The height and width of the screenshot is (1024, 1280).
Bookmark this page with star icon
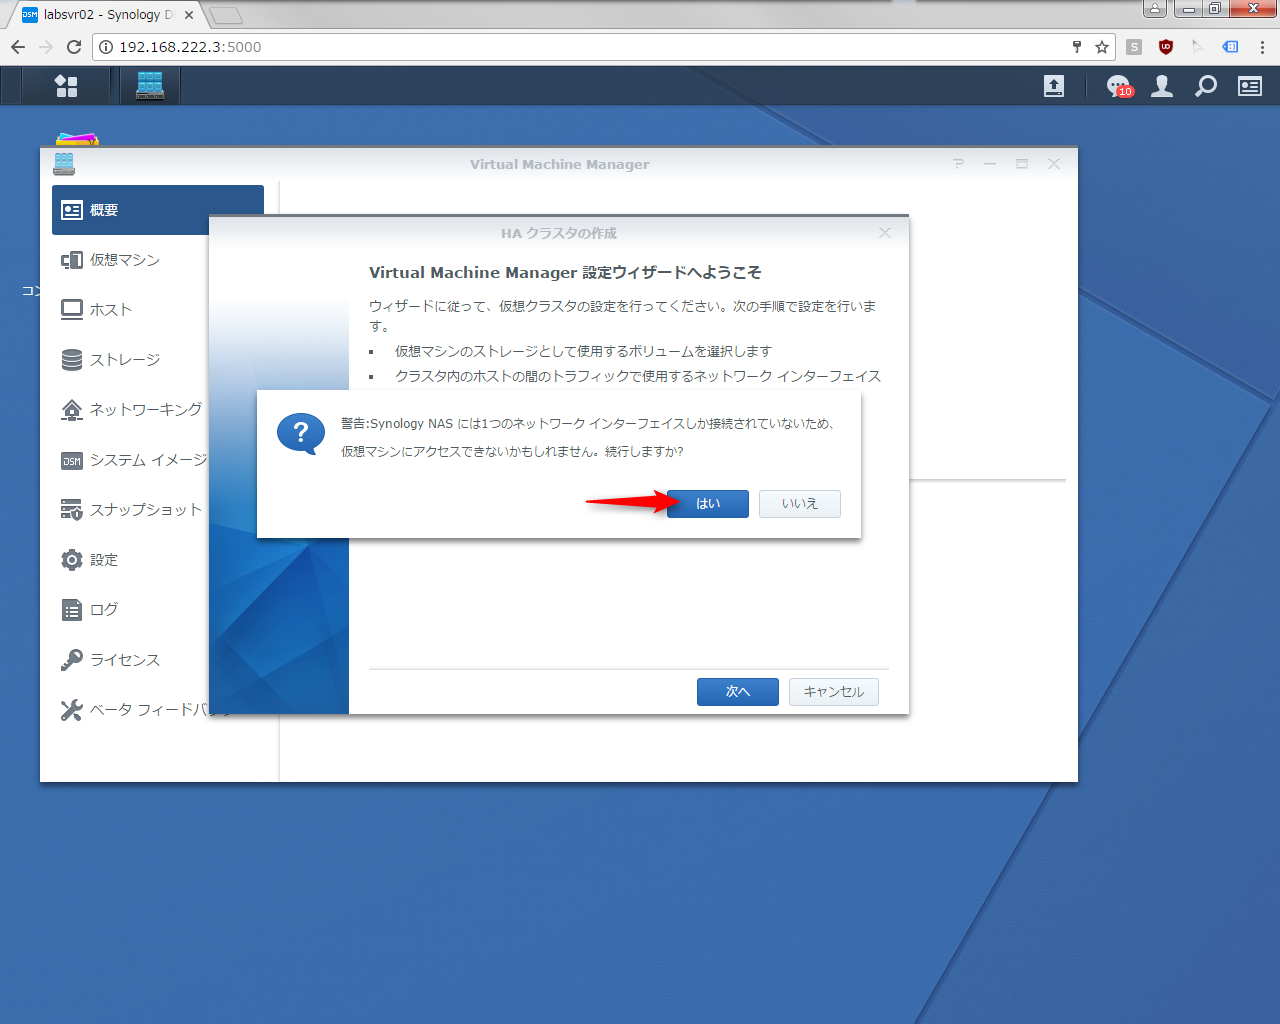point(1102,47)
